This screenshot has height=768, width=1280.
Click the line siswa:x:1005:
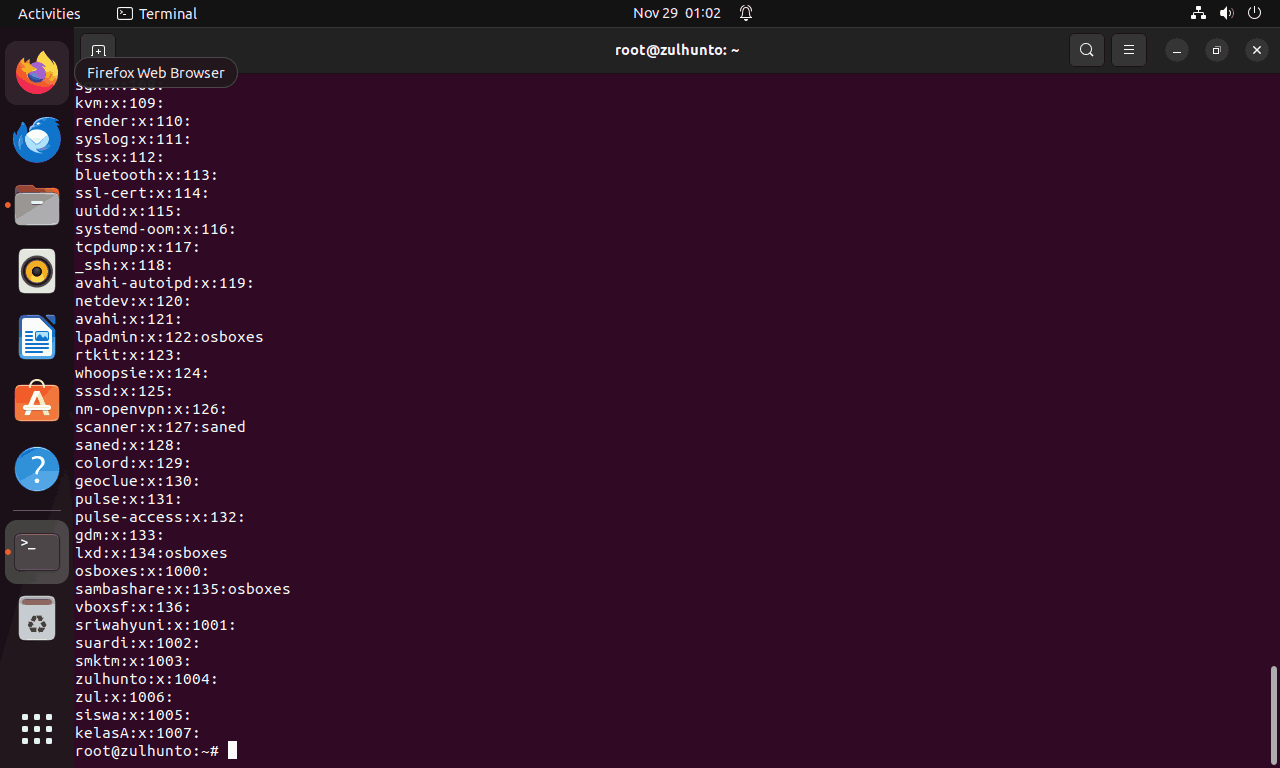(x=133, y=715)
